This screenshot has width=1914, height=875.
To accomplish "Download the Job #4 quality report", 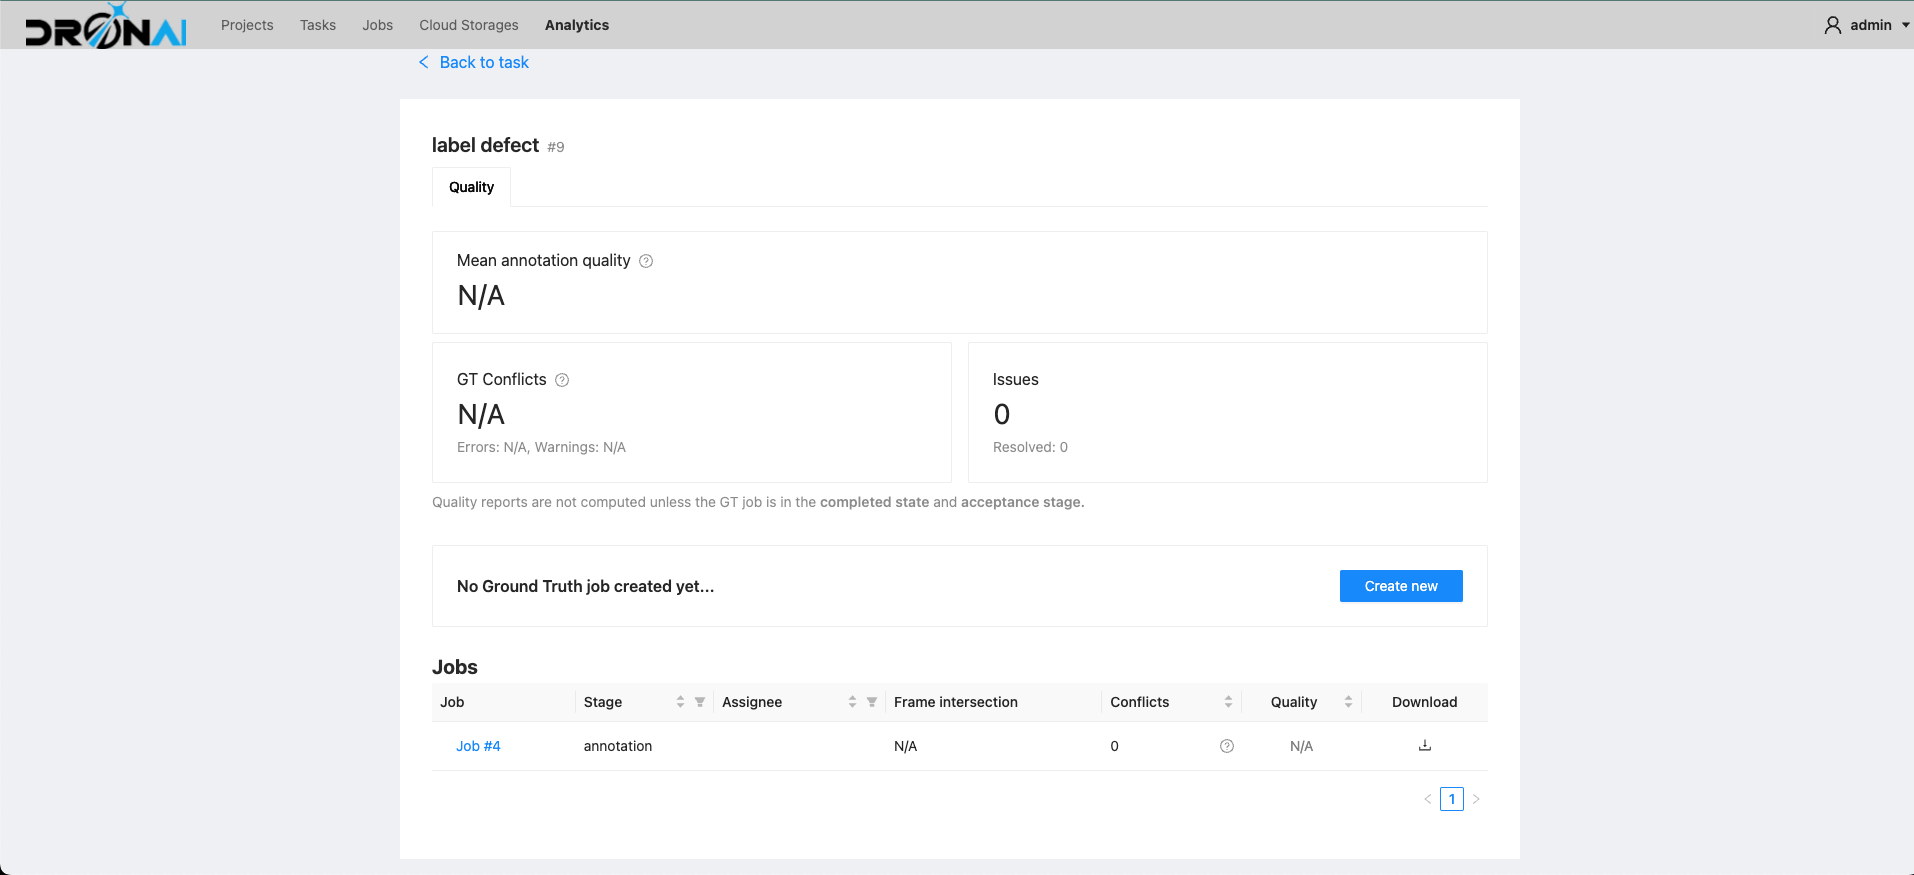I will tap(1425, 746).
